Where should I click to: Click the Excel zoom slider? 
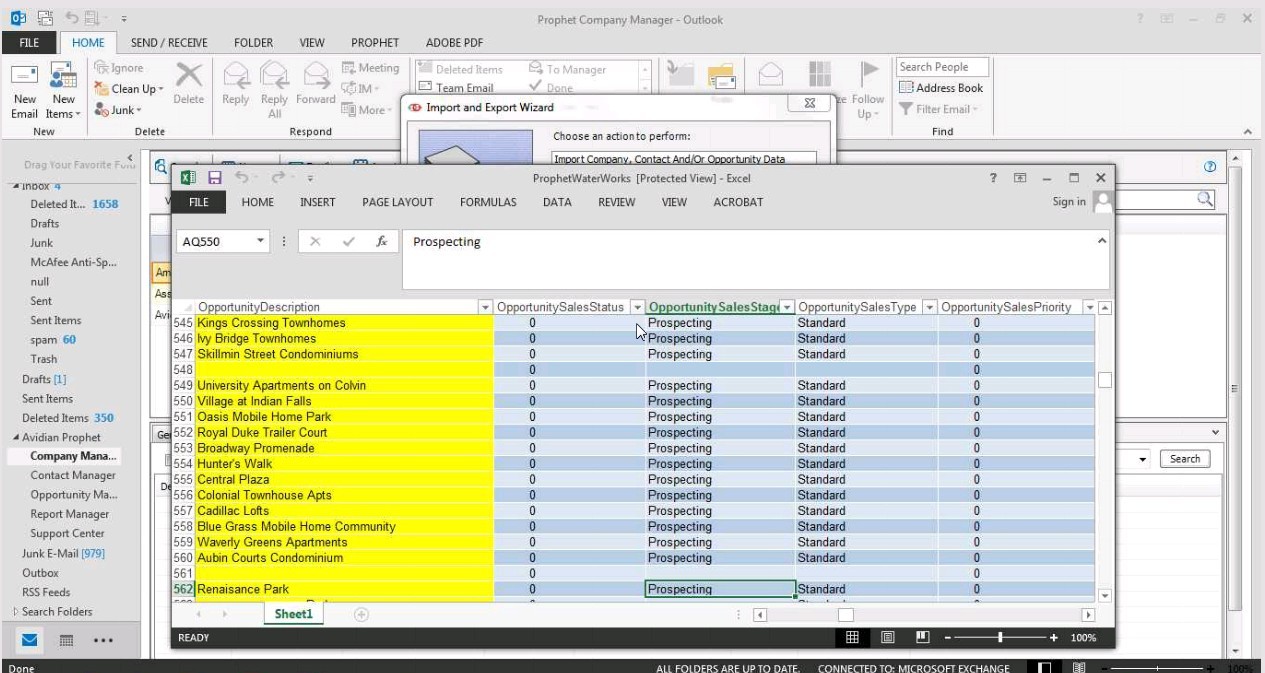(x=1000, y=637)
